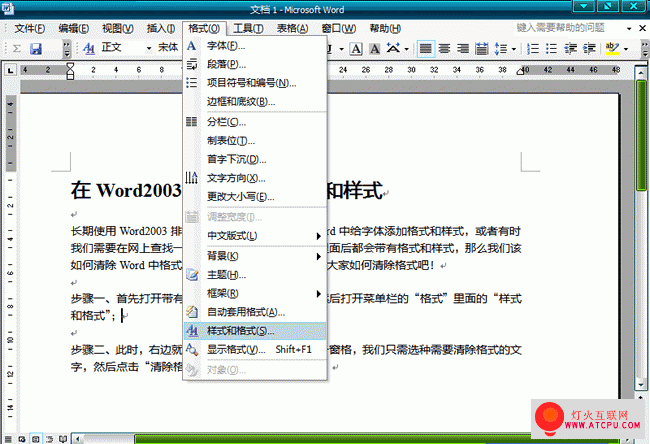Open the style 正文 dropdown
Image resolution: width=650 pixels, height=444 pixels.
pos(149,49)
